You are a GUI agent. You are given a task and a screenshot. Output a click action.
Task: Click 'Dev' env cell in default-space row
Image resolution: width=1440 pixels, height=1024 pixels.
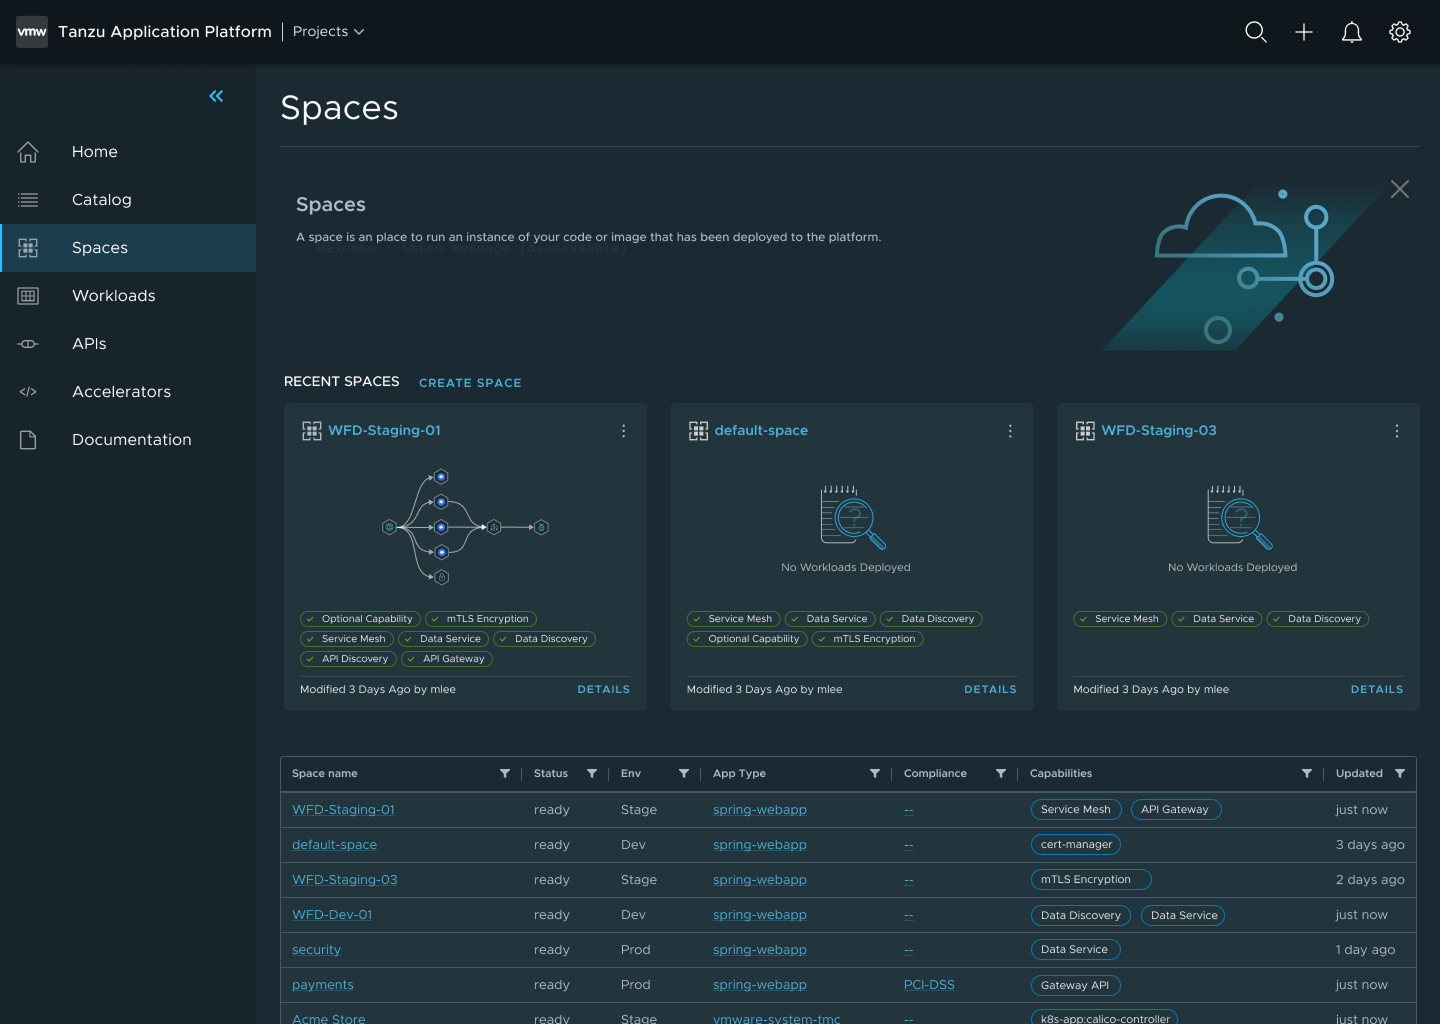633,845
